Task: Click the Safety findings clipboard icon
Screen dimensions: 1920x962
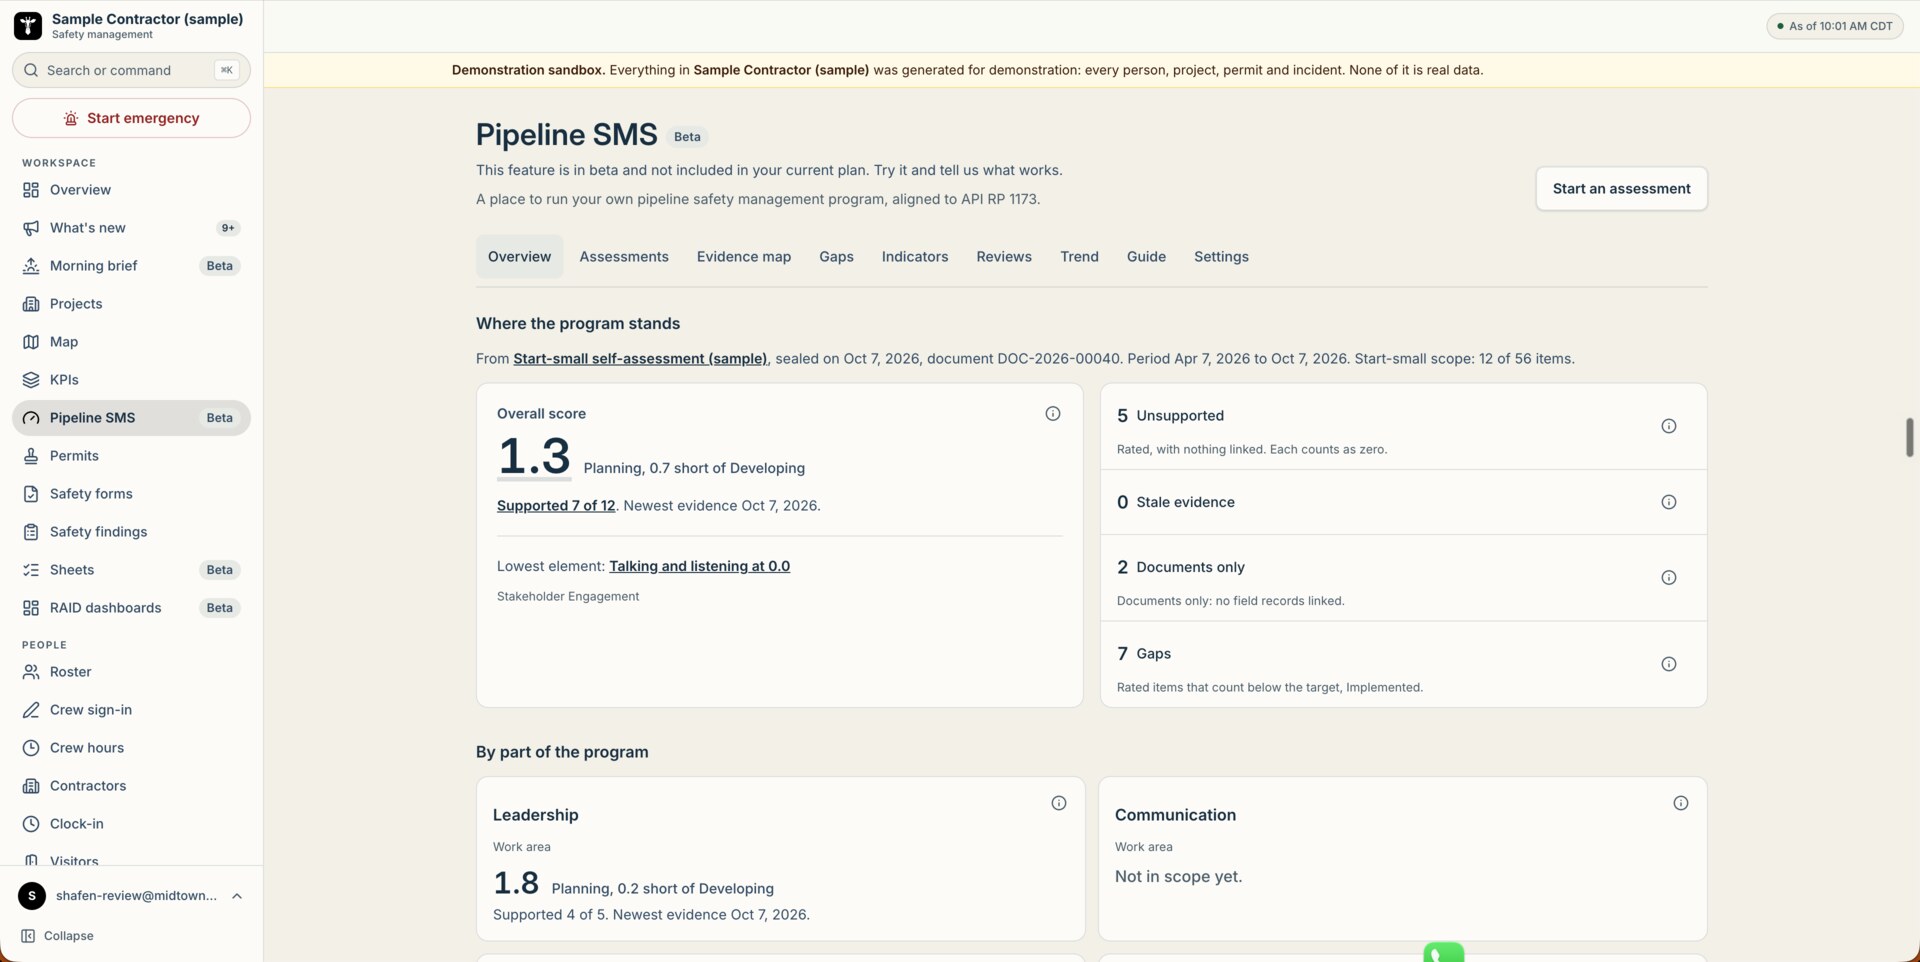Action: click(x=31, y=532)
